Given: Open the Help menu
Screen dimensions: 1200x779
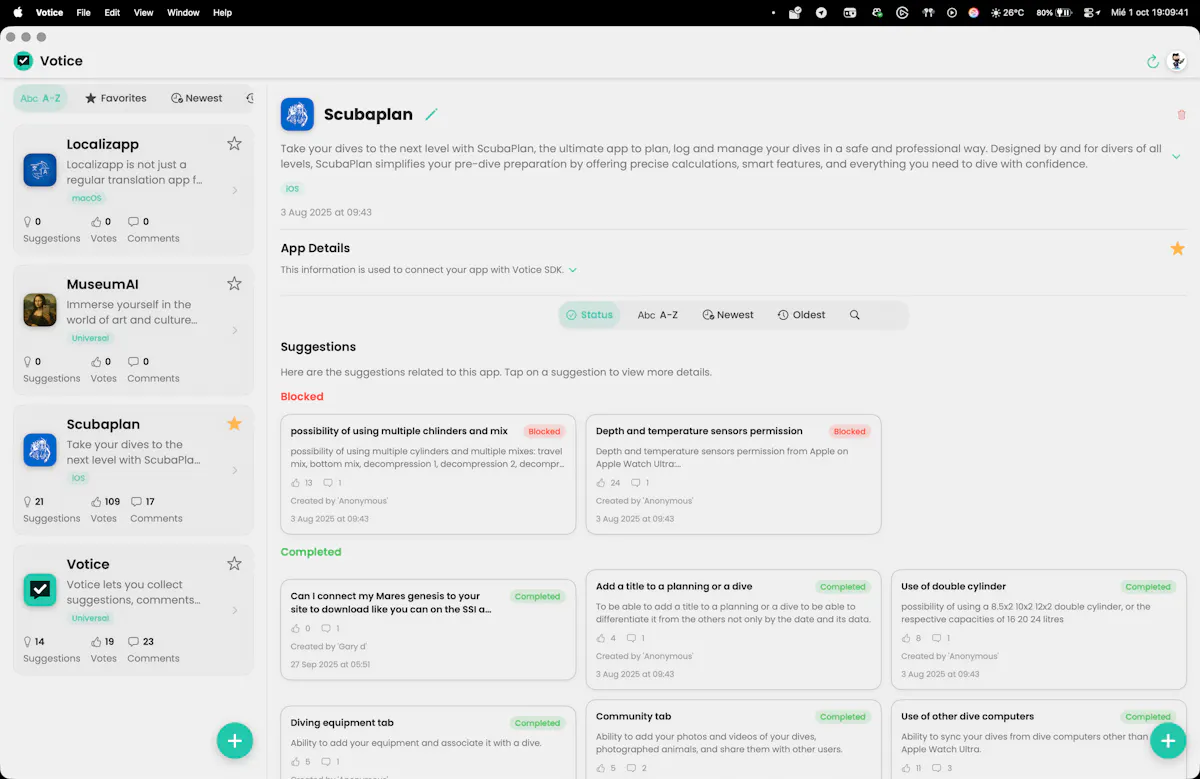Looking at the screenshot, I should pos(223,13).
